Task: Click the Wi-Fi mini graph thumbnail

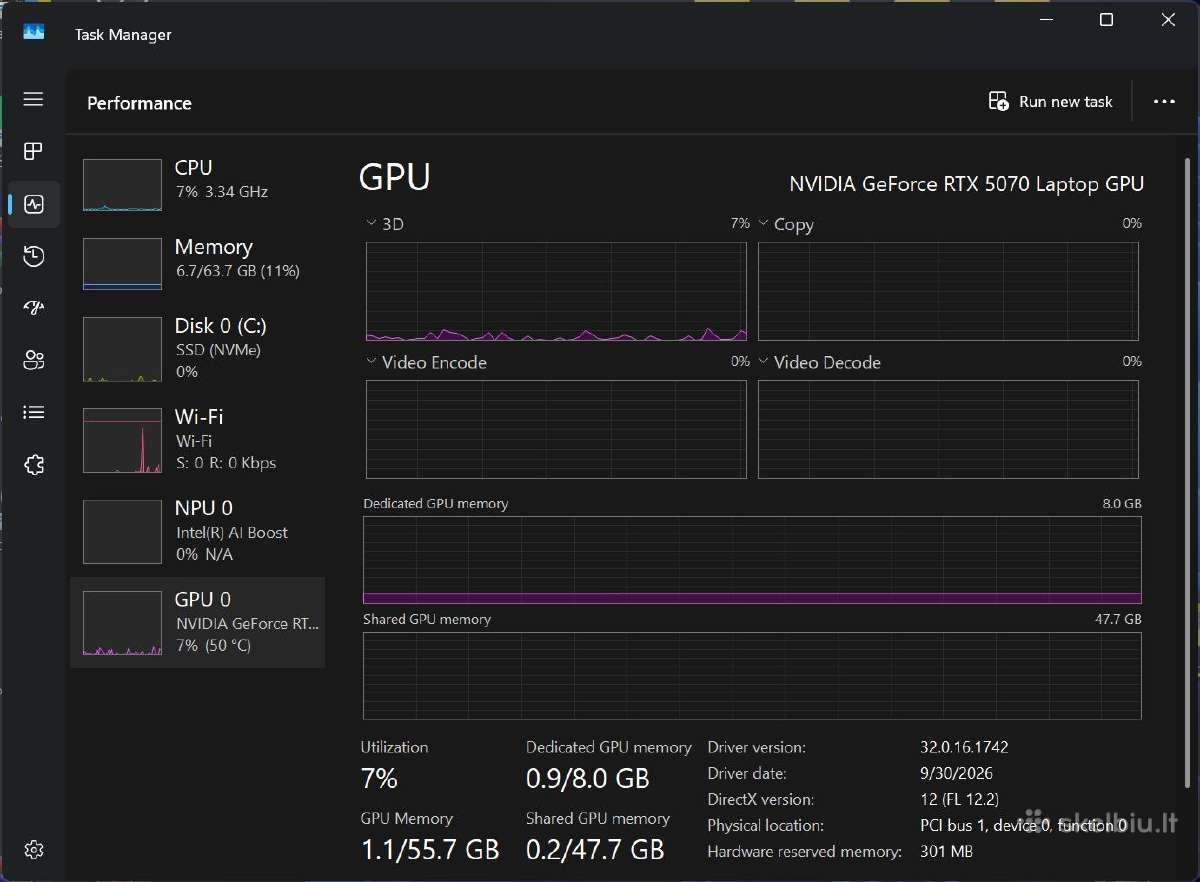Action: pos(122,440)
